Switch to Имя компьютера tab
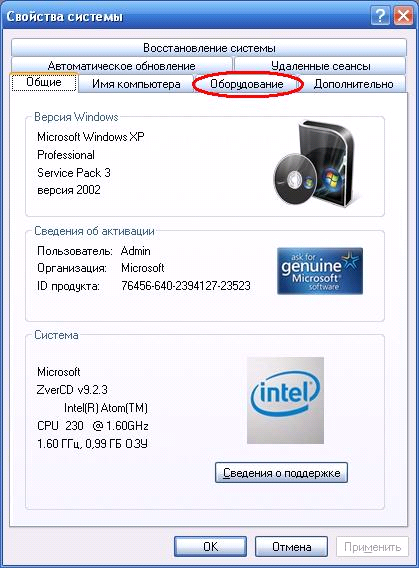The height and width of the screenshot is (568, 420). click(136, 84)
